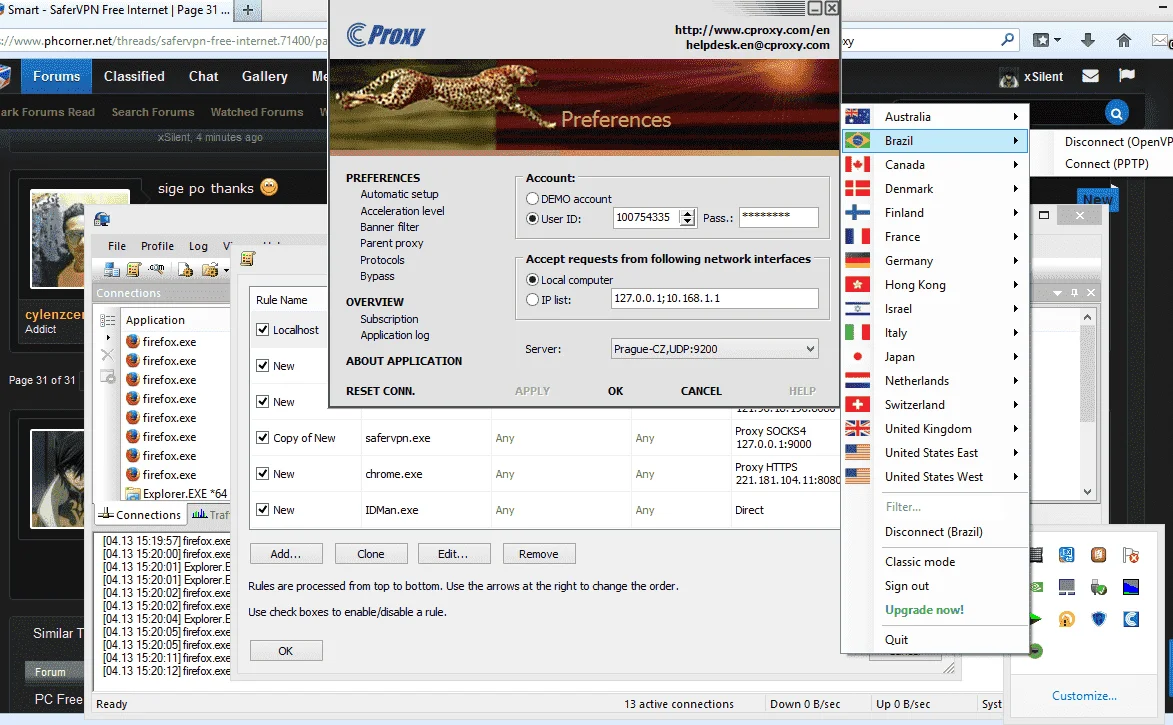Click the IP list input field
The height and width of the screenshot is (725, 1173).
(x=714, y=298)
